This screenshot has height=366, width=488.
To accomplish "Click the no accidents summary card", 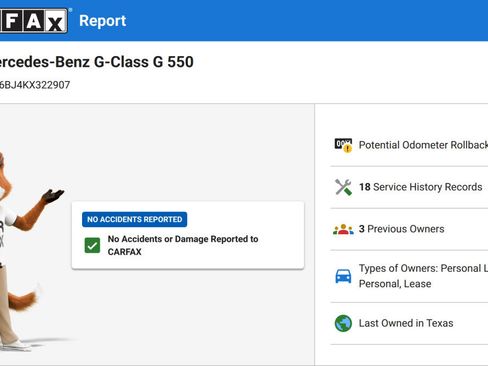I will click(188, 235).
